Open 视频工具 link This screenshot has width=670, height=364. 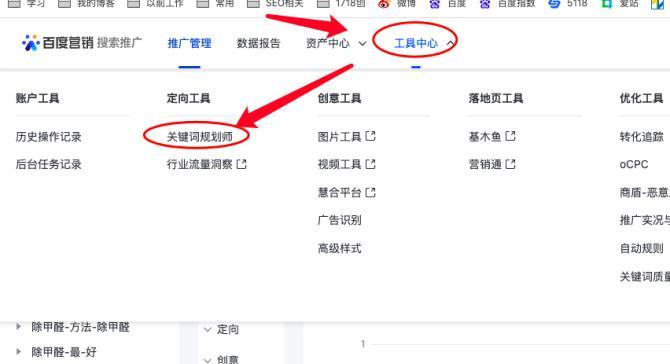[x=339, y=164]
